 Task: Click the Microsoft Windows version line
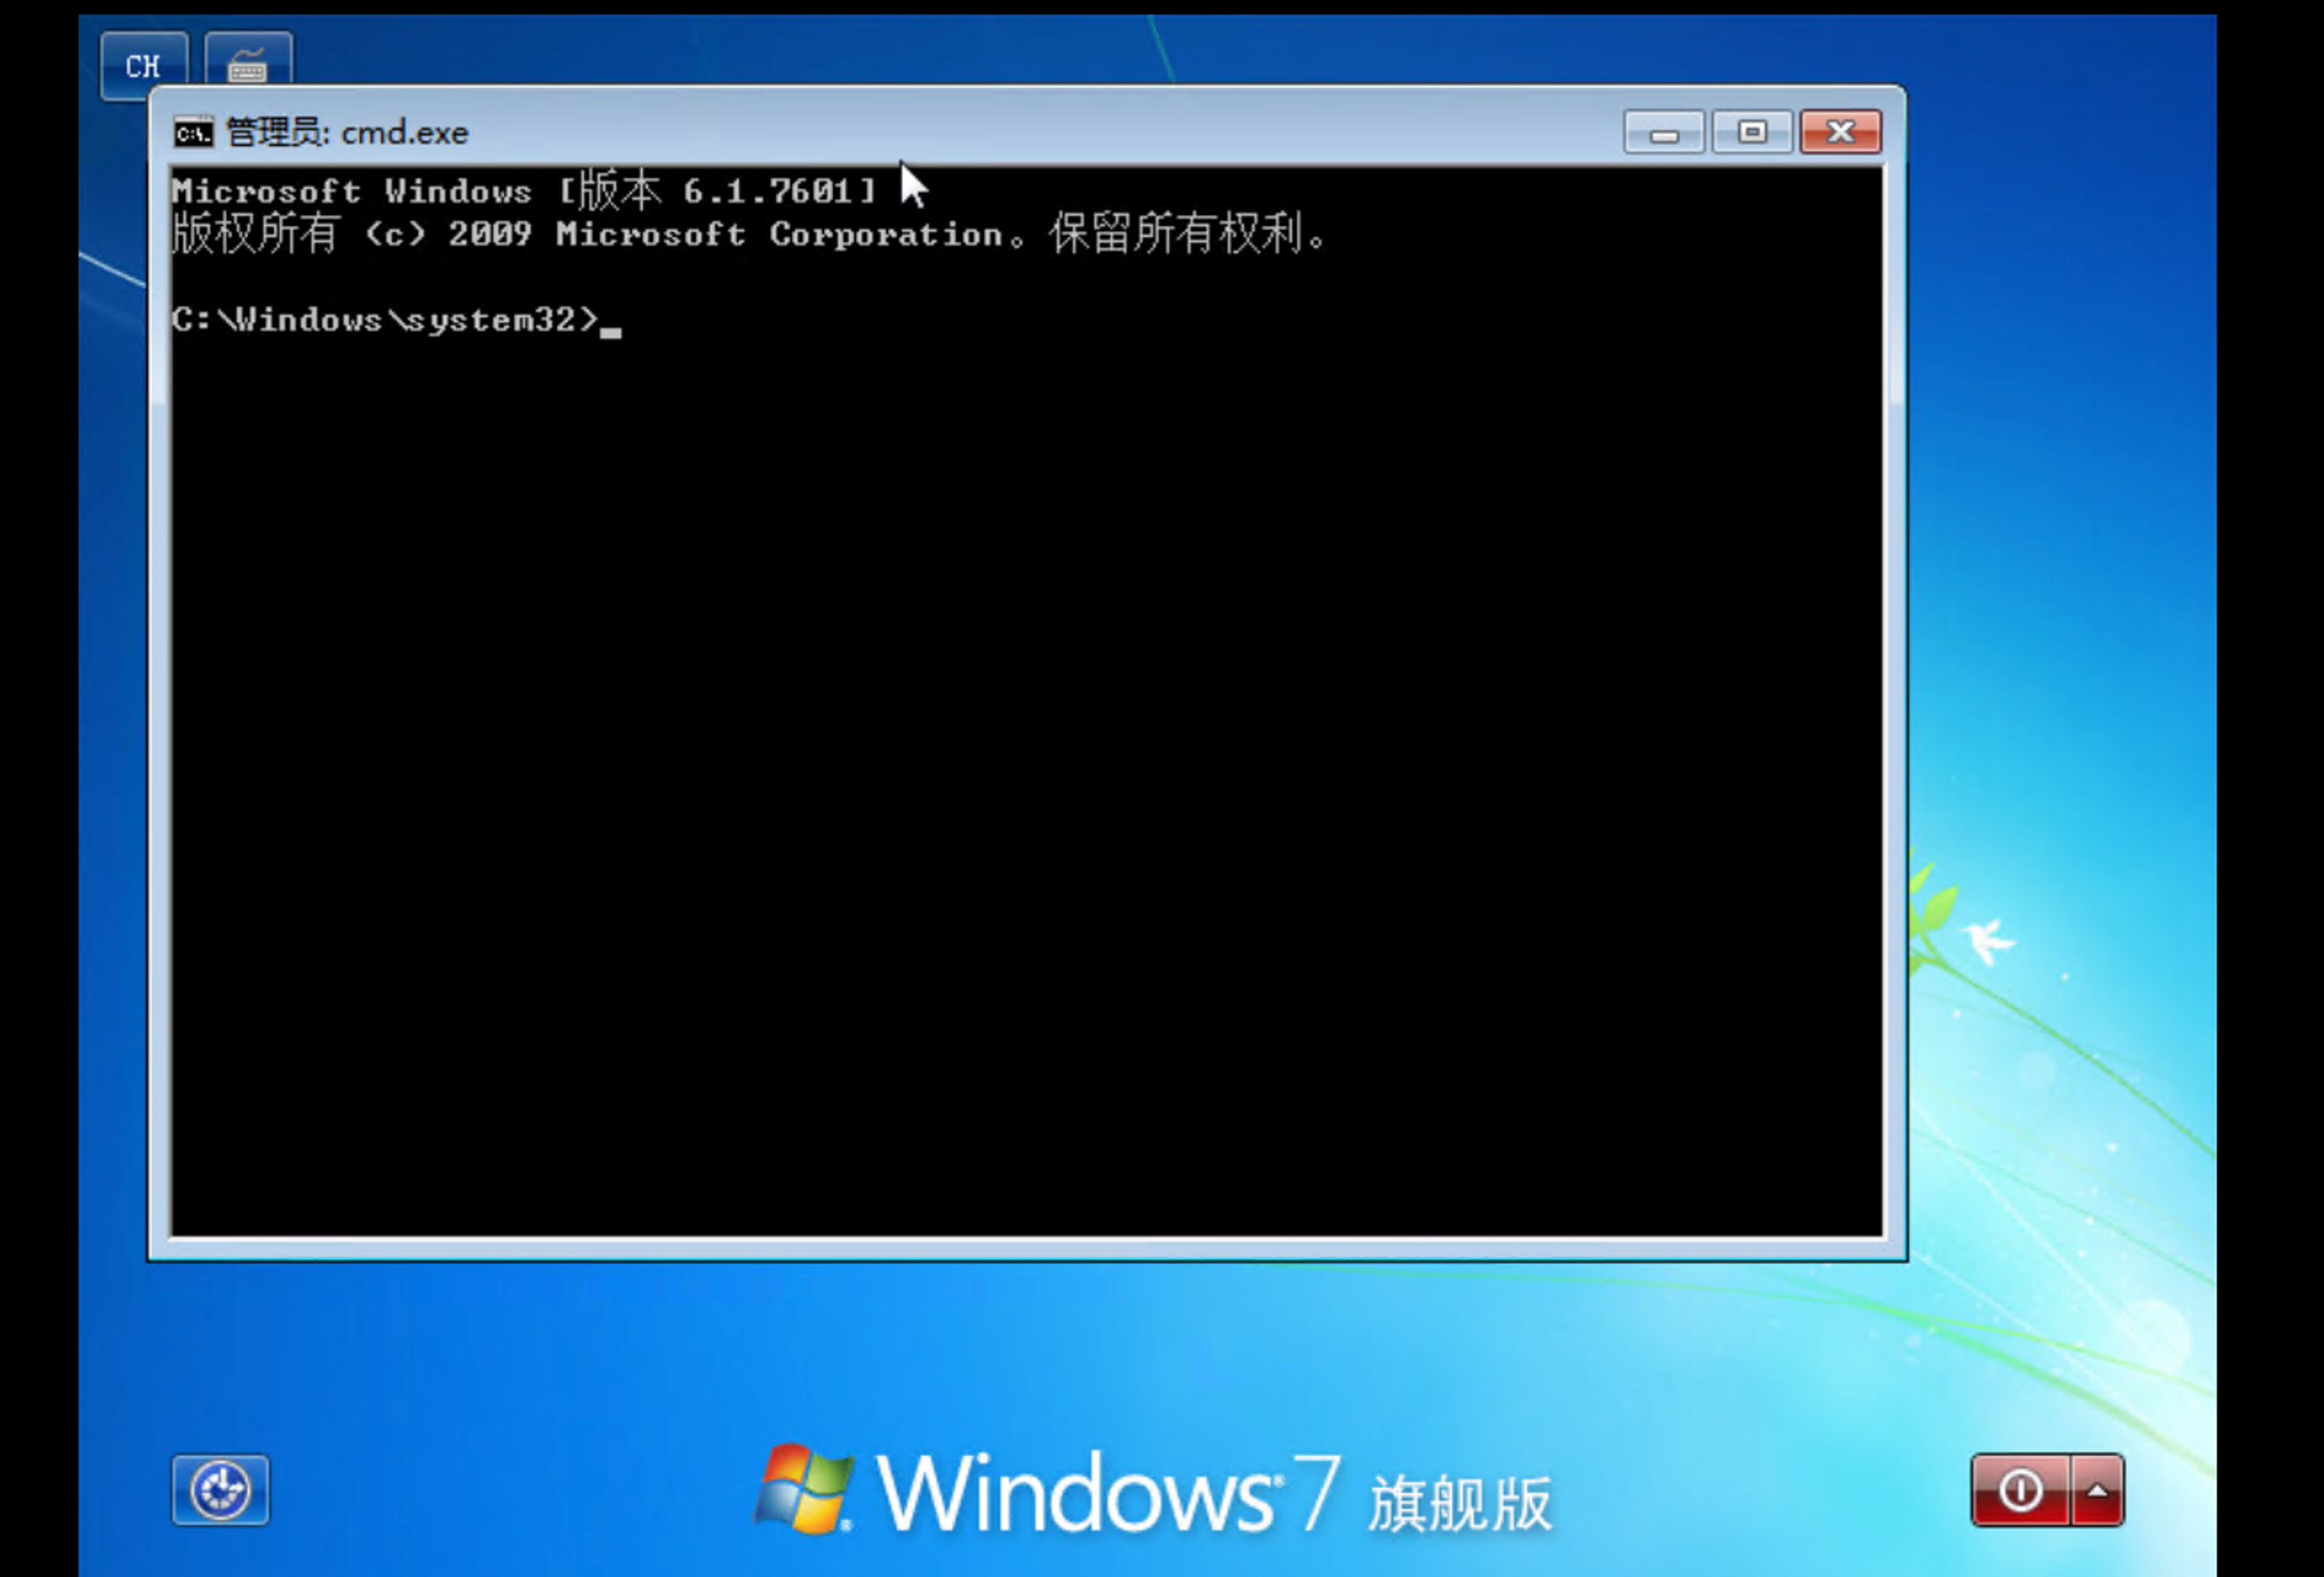point(522,191)
